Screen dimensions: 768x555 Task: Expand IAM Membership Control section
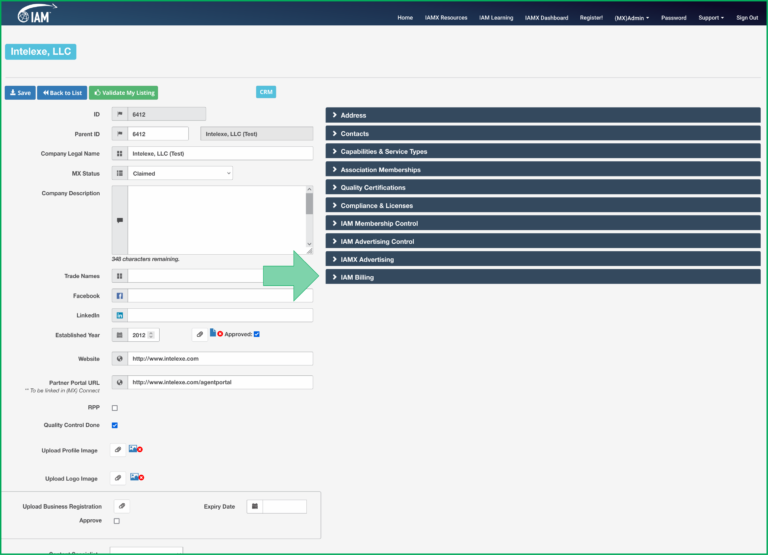pyautogui.click(x=543, y=223)
